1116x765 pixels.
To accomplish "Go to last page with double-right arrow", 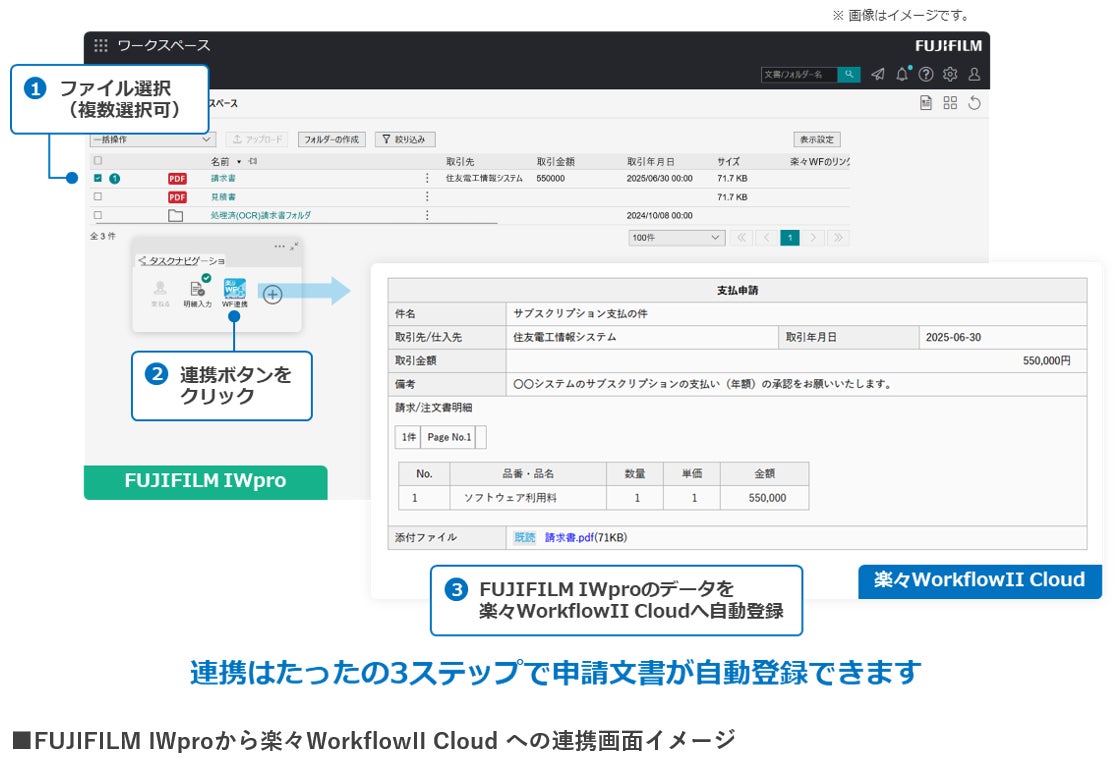I will tap(838, 238).
